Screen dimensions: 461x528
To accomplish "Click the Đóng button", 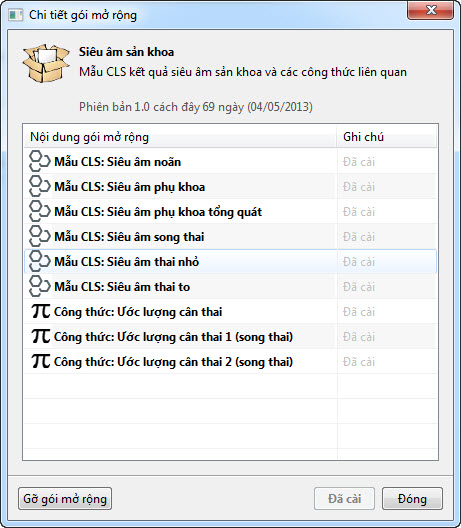I will click(x=412, y=499).
